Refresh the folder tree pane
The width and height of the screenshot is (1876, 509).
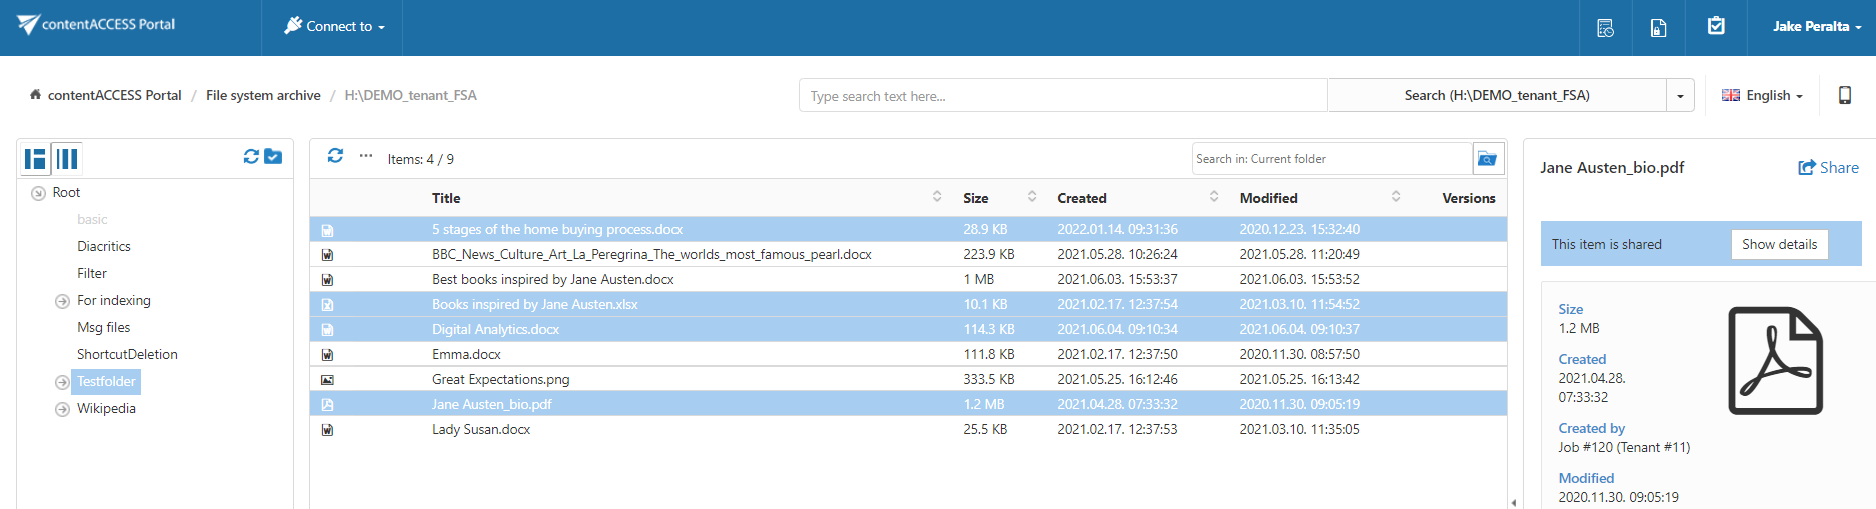point(251,157)
